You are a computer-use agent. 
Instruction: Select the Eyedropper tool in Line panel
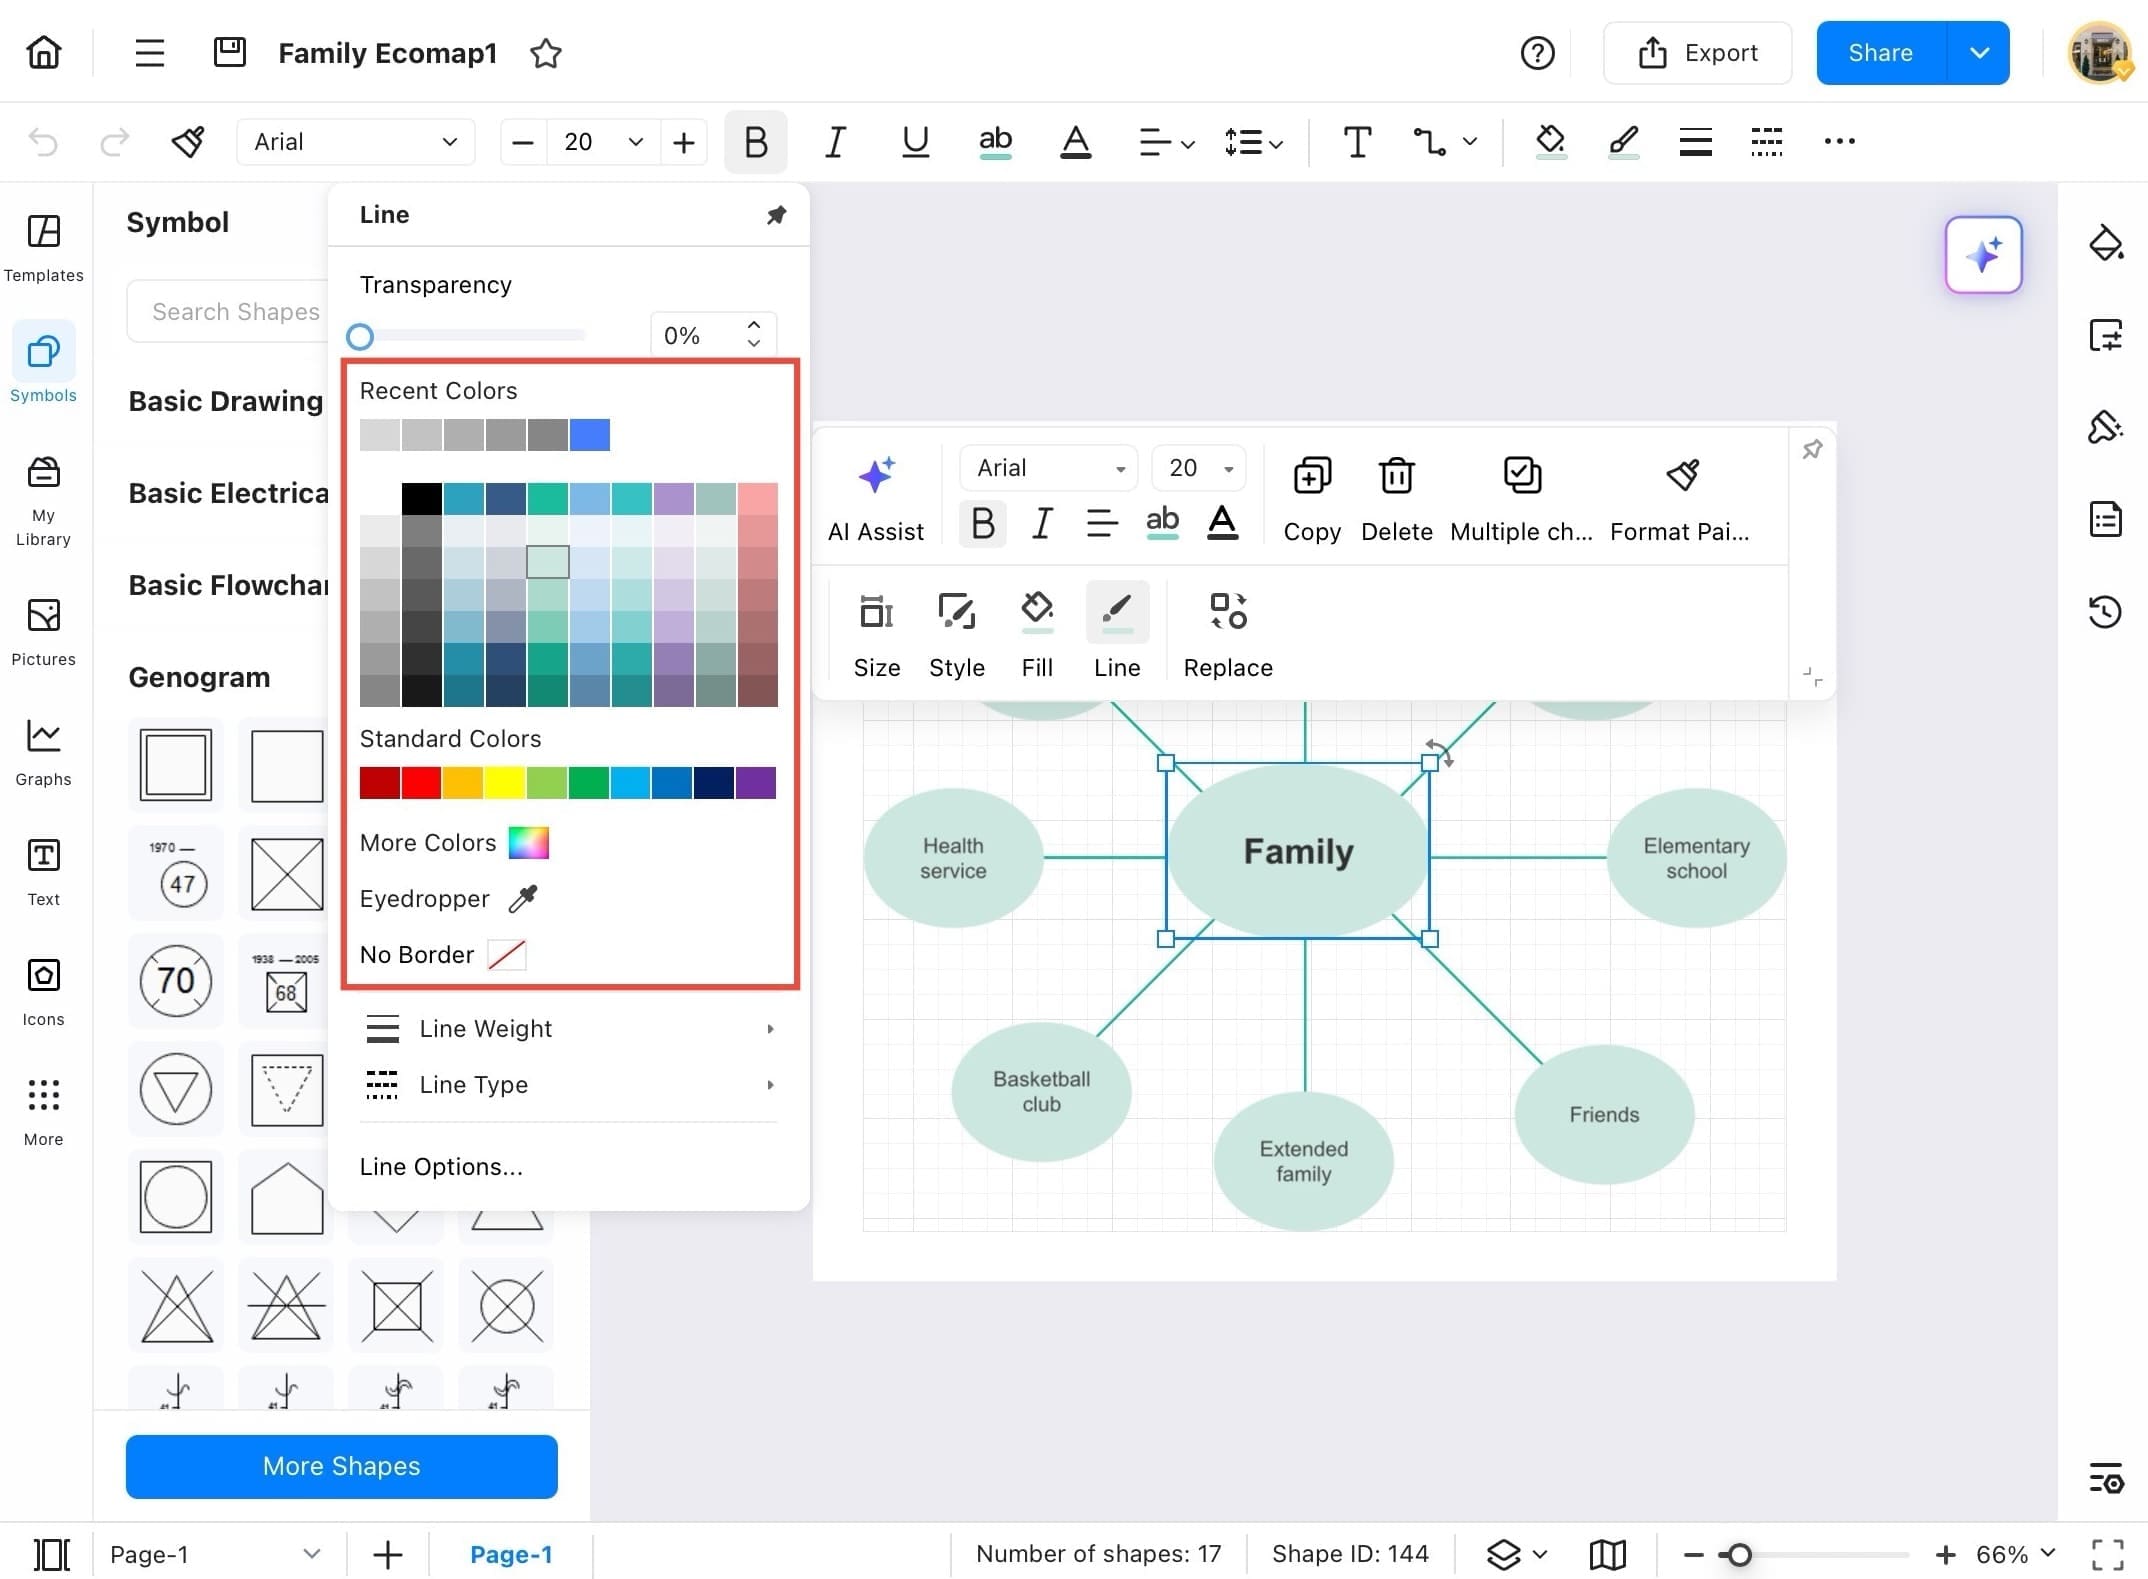coord(522,899)
